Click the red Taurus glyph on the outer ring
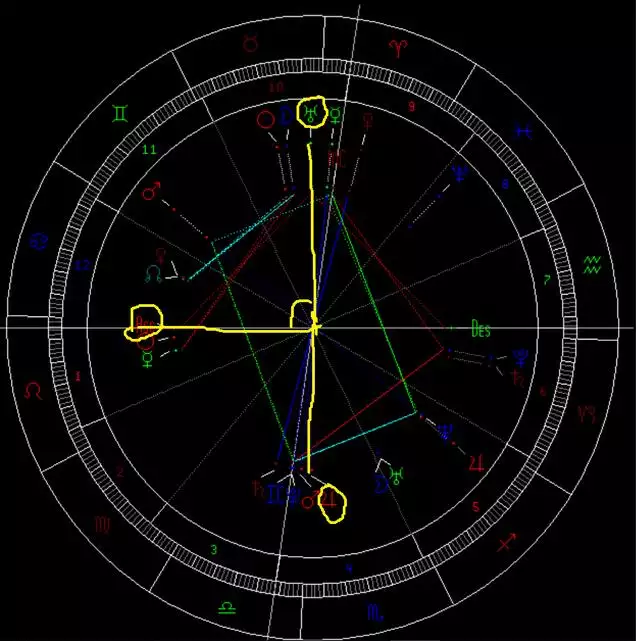The width and height of the screenshot is (640, 641). click(x=249, y=42)
